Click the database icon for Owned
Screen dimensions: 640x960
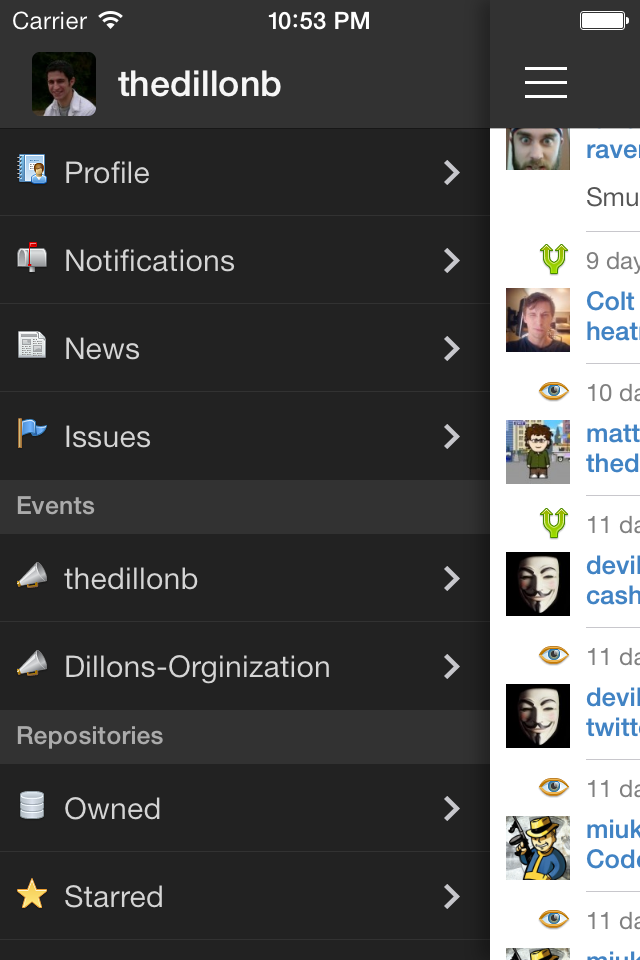[x=32, y=805]
